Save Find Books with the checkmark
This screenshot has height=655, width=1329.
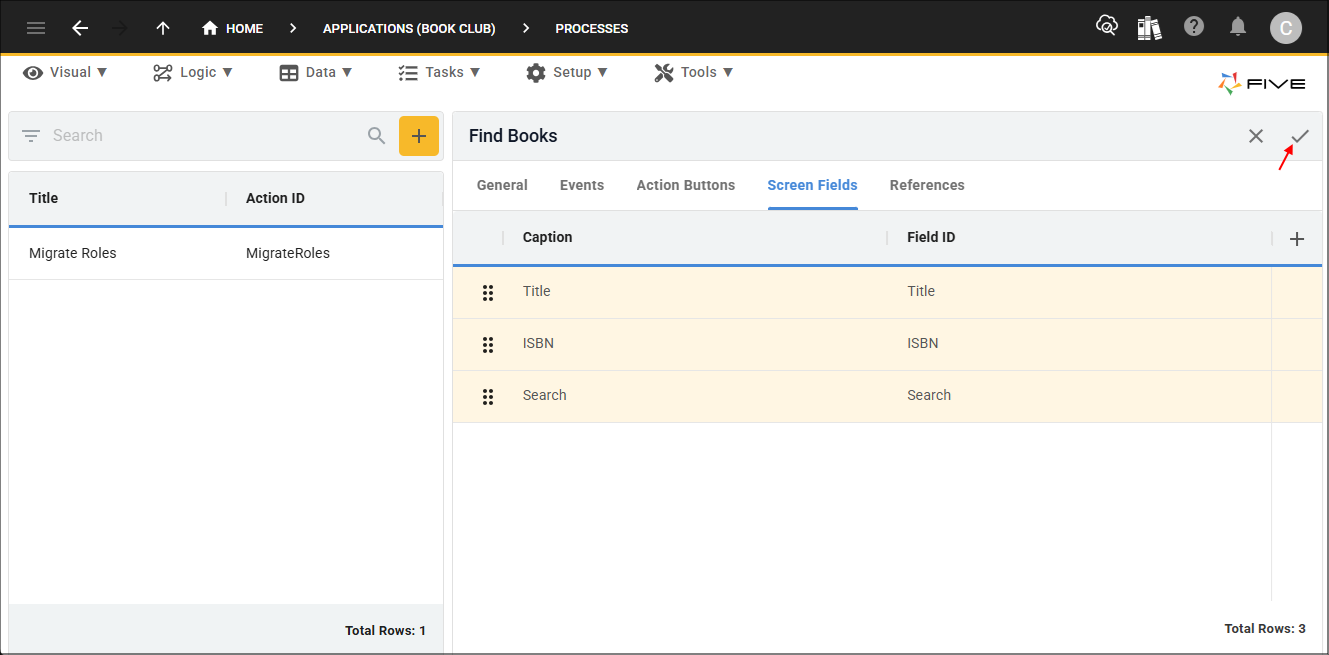pyautogui.click(x=1300, y=136)
